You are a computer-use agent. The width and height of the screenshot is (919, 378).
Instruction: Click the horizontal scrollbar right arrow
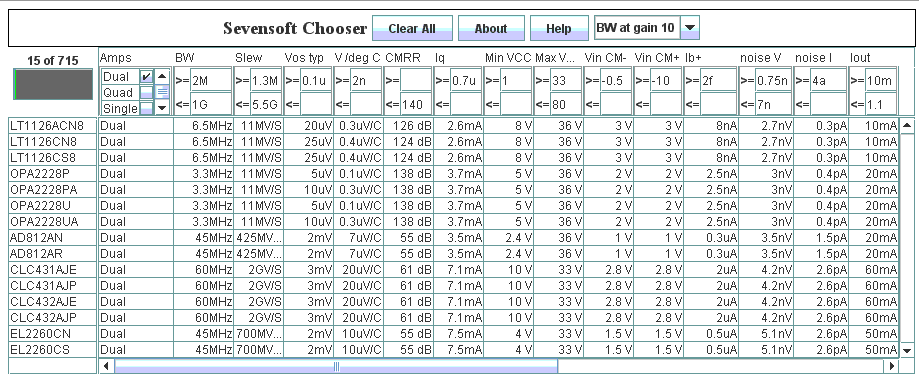891,366
